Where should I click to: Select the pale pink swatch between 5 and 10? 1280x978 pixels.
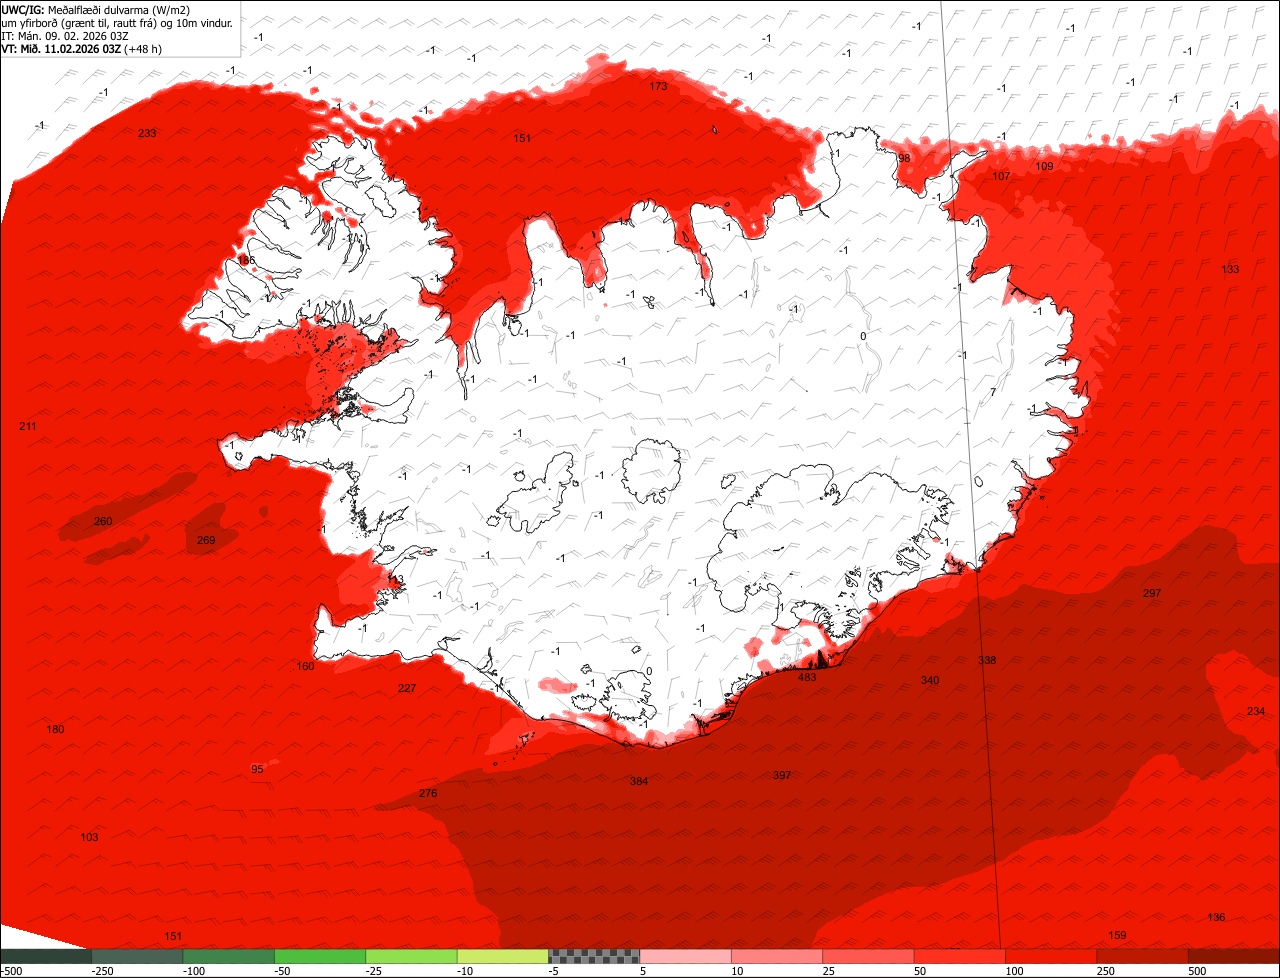(x=686, y=956)
